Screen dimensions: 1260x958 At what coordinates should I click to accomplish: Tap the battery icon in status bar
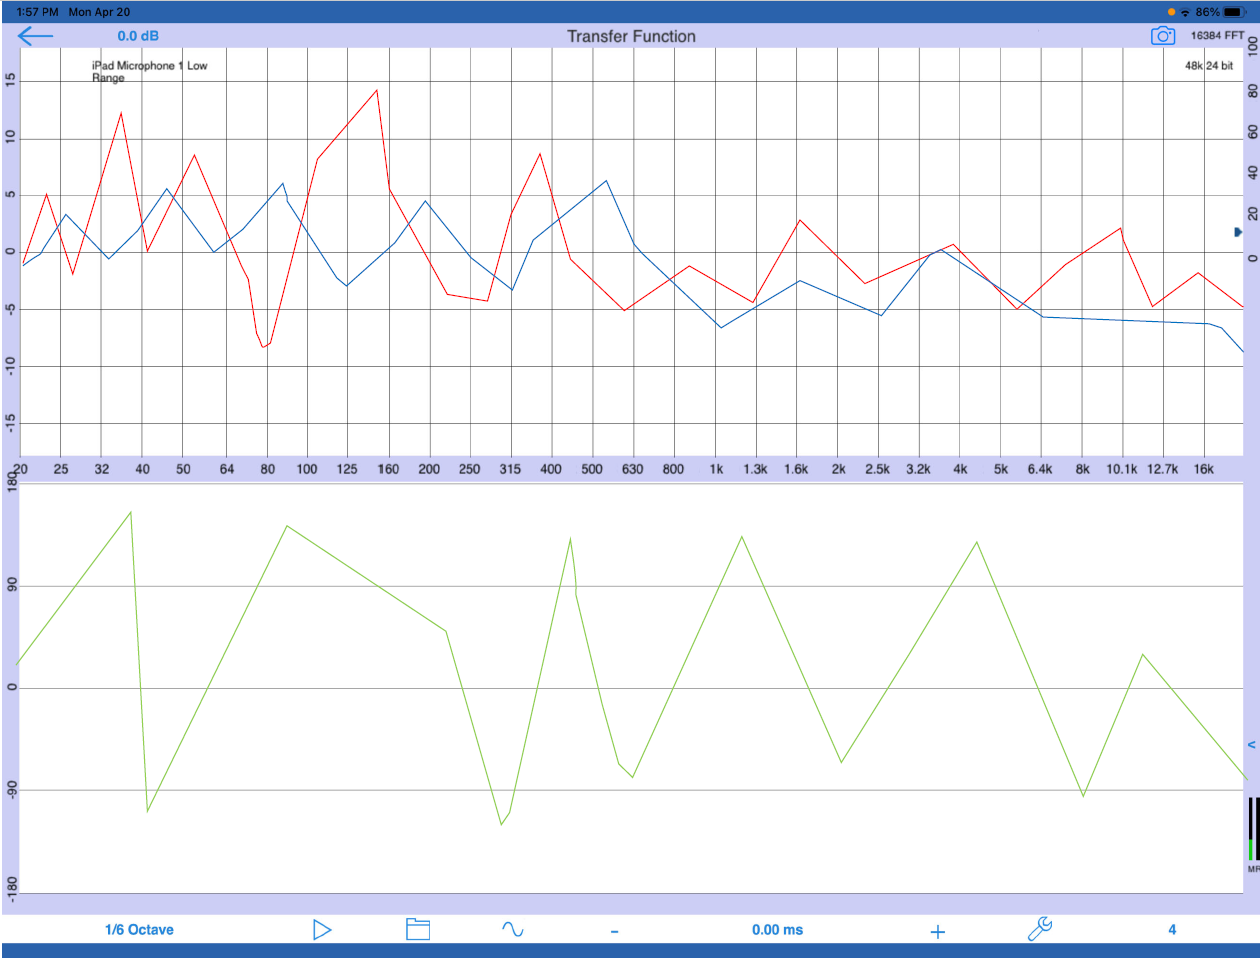[x=1234, y=12]
